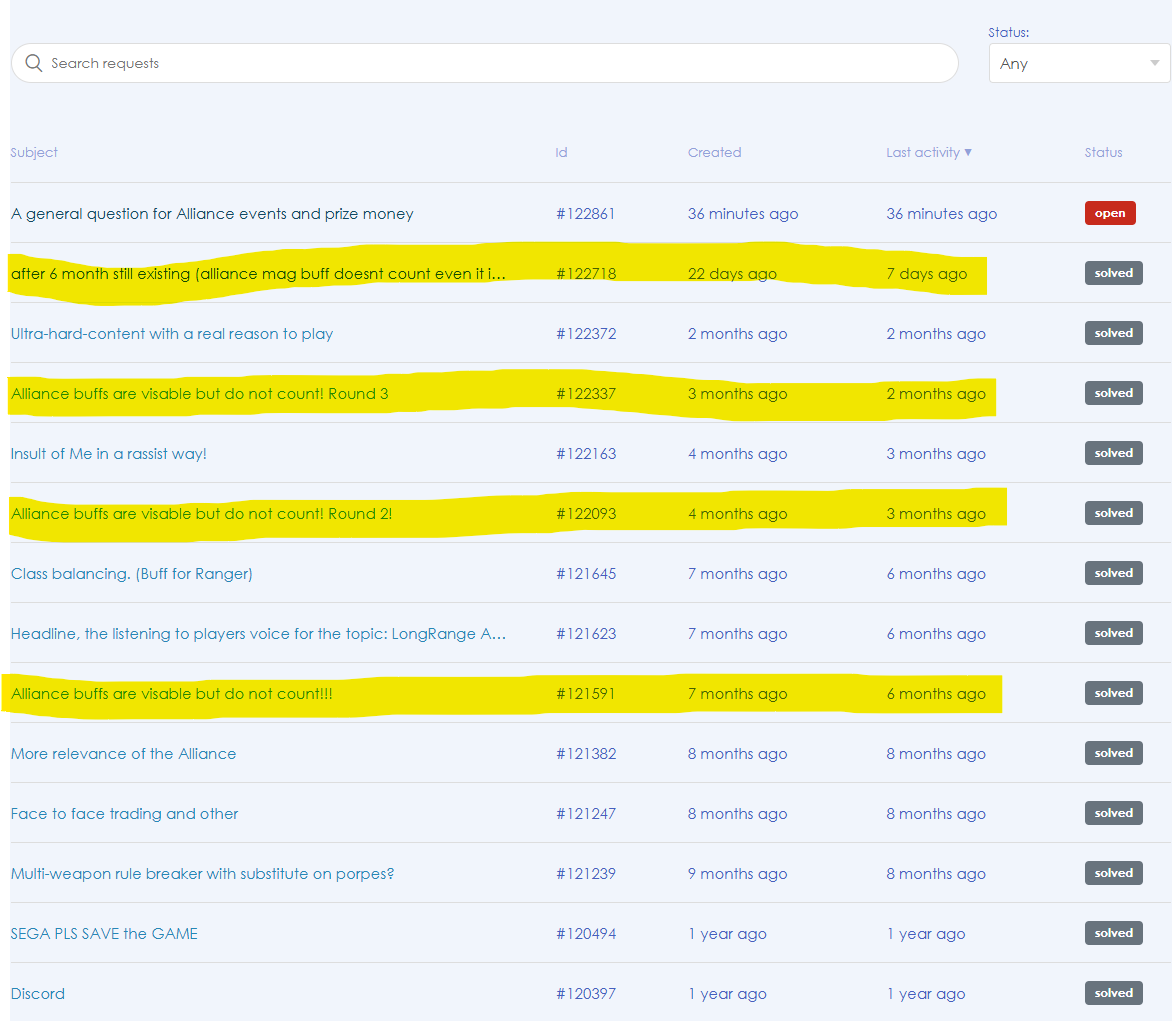The width and height of the screenshot is (1172, 1021).
Task: Select request id #122337
Action: [x=585, y=394]
